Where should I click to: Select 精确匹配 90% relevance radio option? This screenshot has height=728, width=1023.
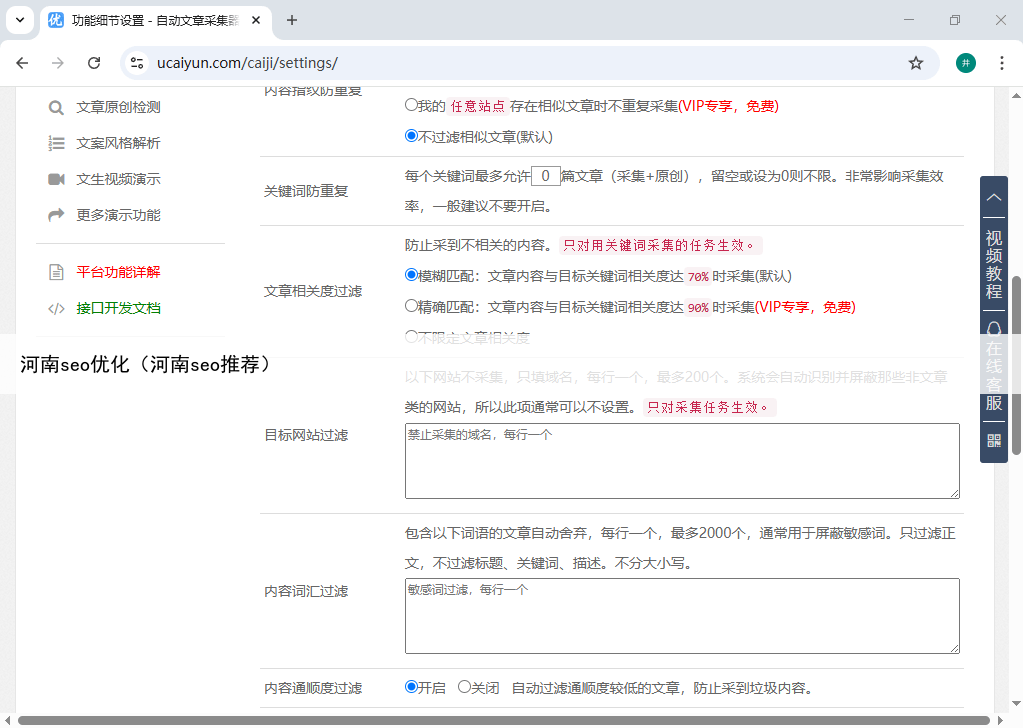click(x=411, y=306)
